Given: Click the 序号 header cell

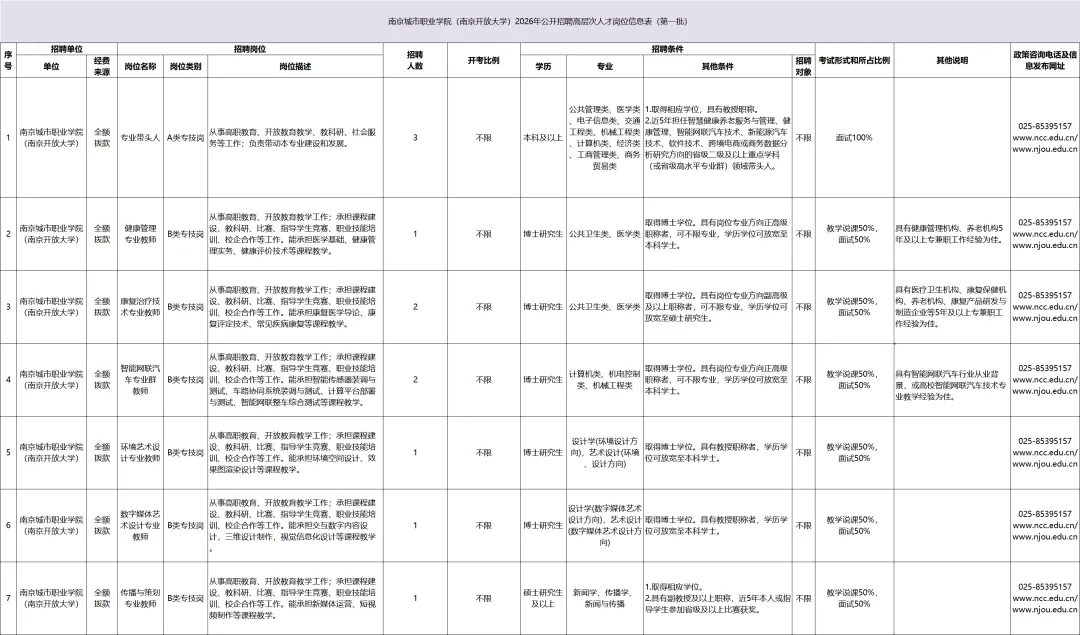Looking at the screenshot, I should pos(8,60).
